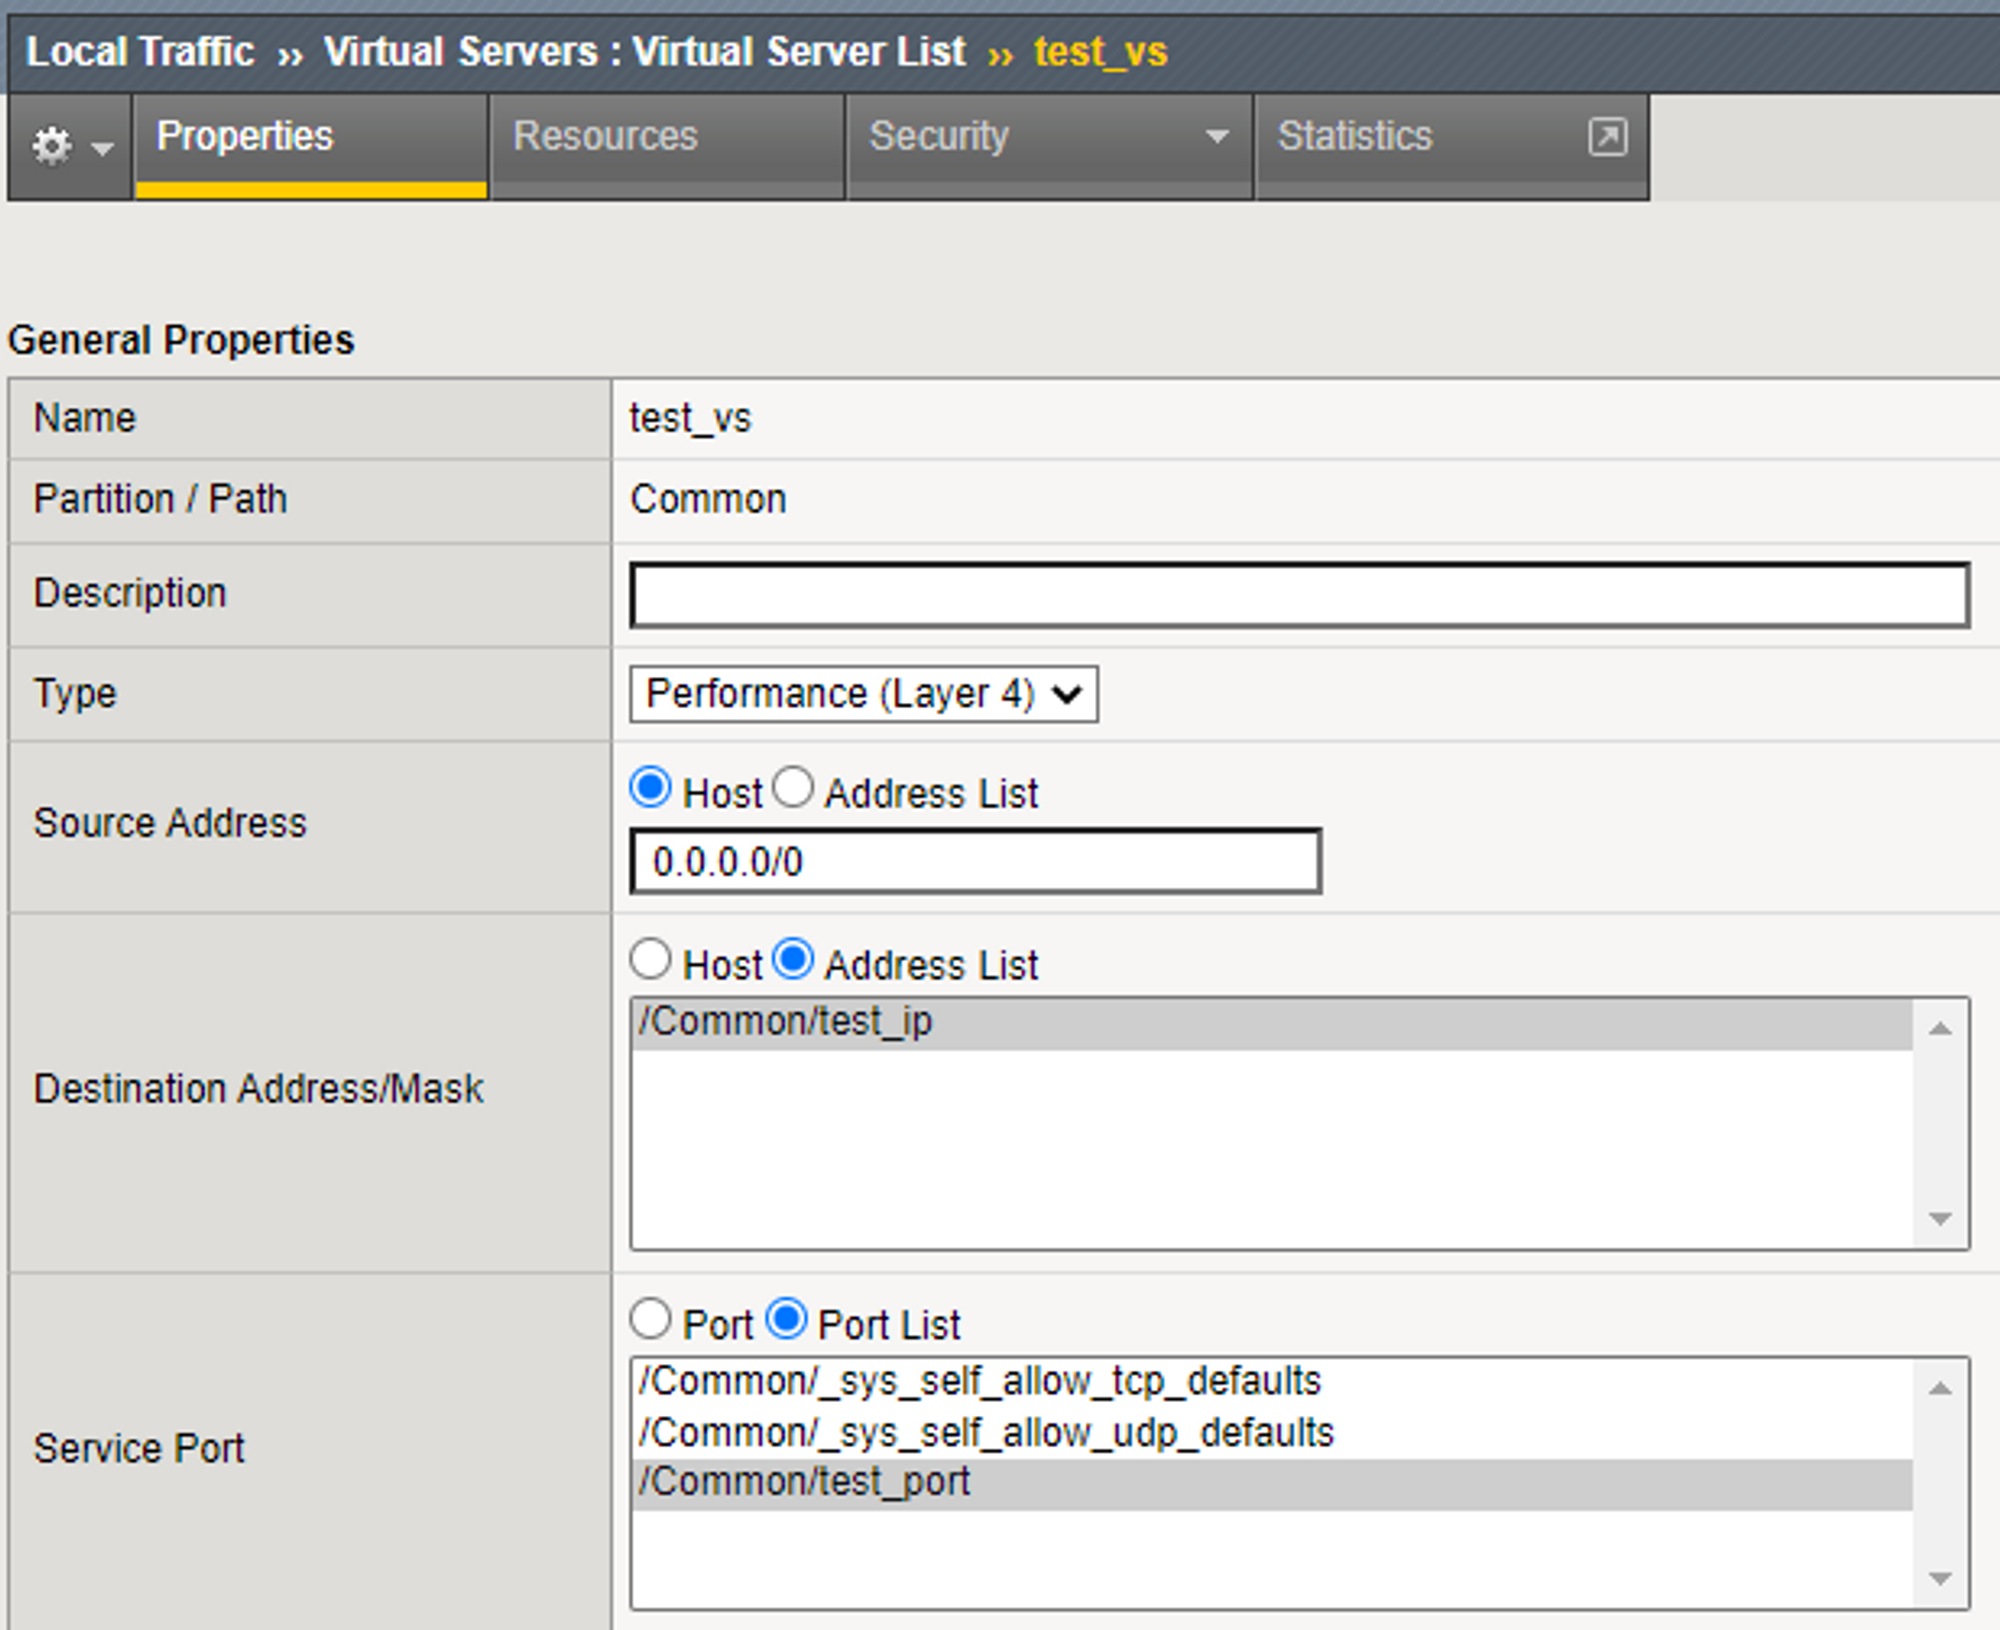
Task: Select /Common/_sys_self_allow_tcp_defaults port list entry
Action: (980, 1382)
